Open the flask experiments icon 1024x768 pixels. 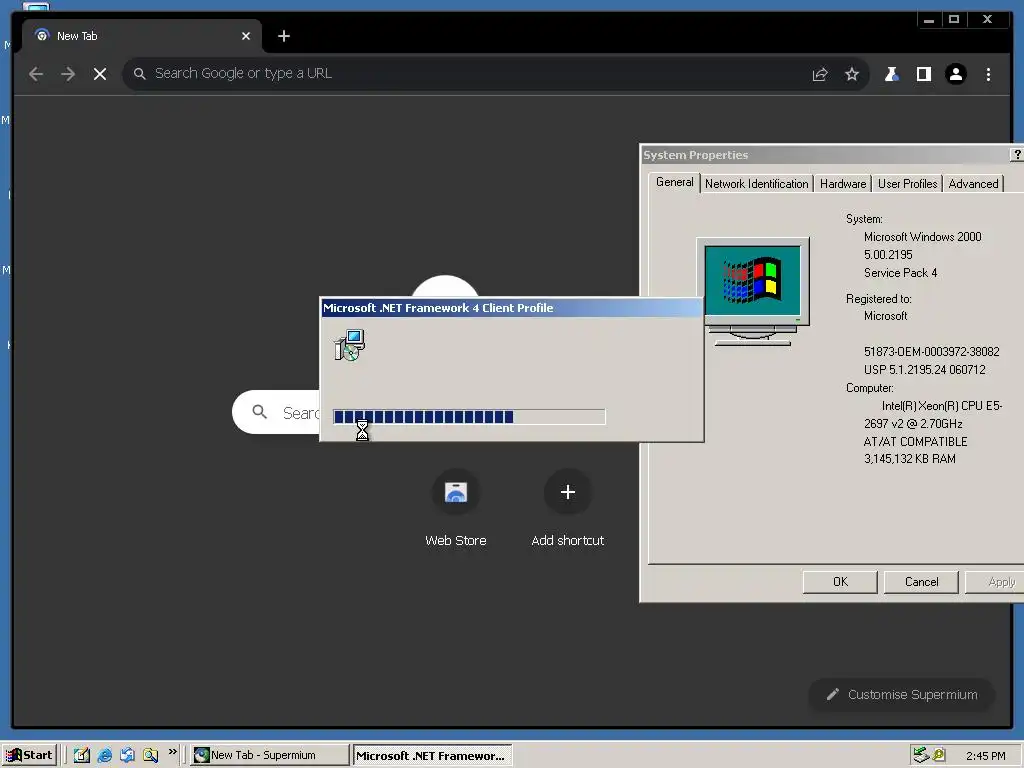[x=891, y=74]
